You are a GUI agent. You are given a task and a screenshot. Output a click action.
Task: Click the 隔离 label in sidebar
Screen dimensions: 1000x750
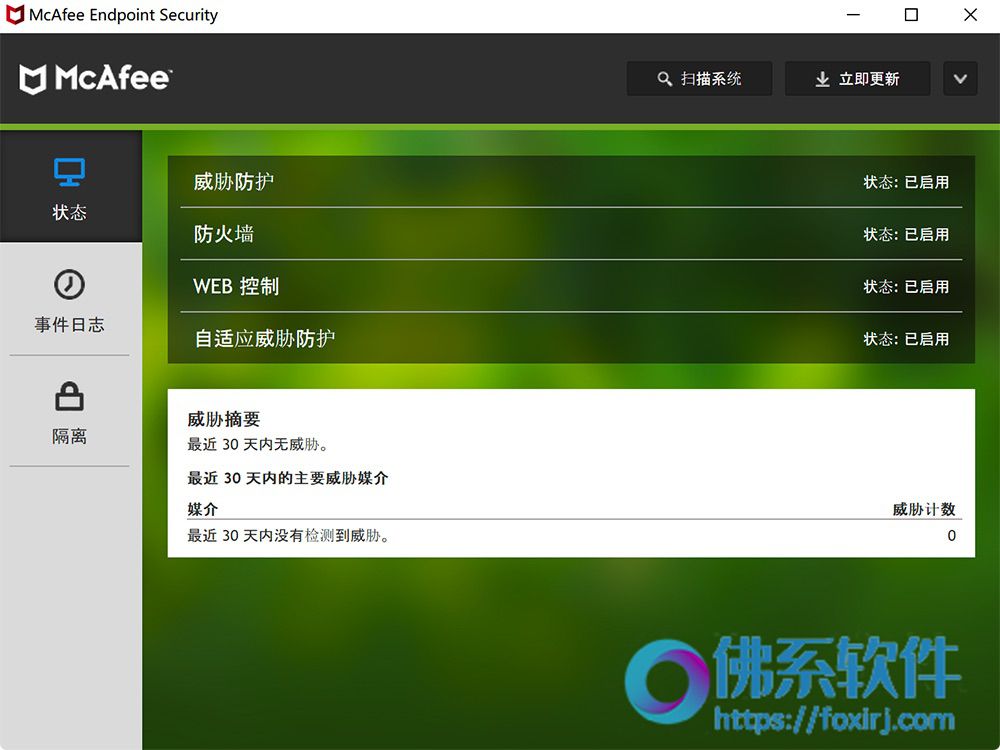(x=70, y=436)
